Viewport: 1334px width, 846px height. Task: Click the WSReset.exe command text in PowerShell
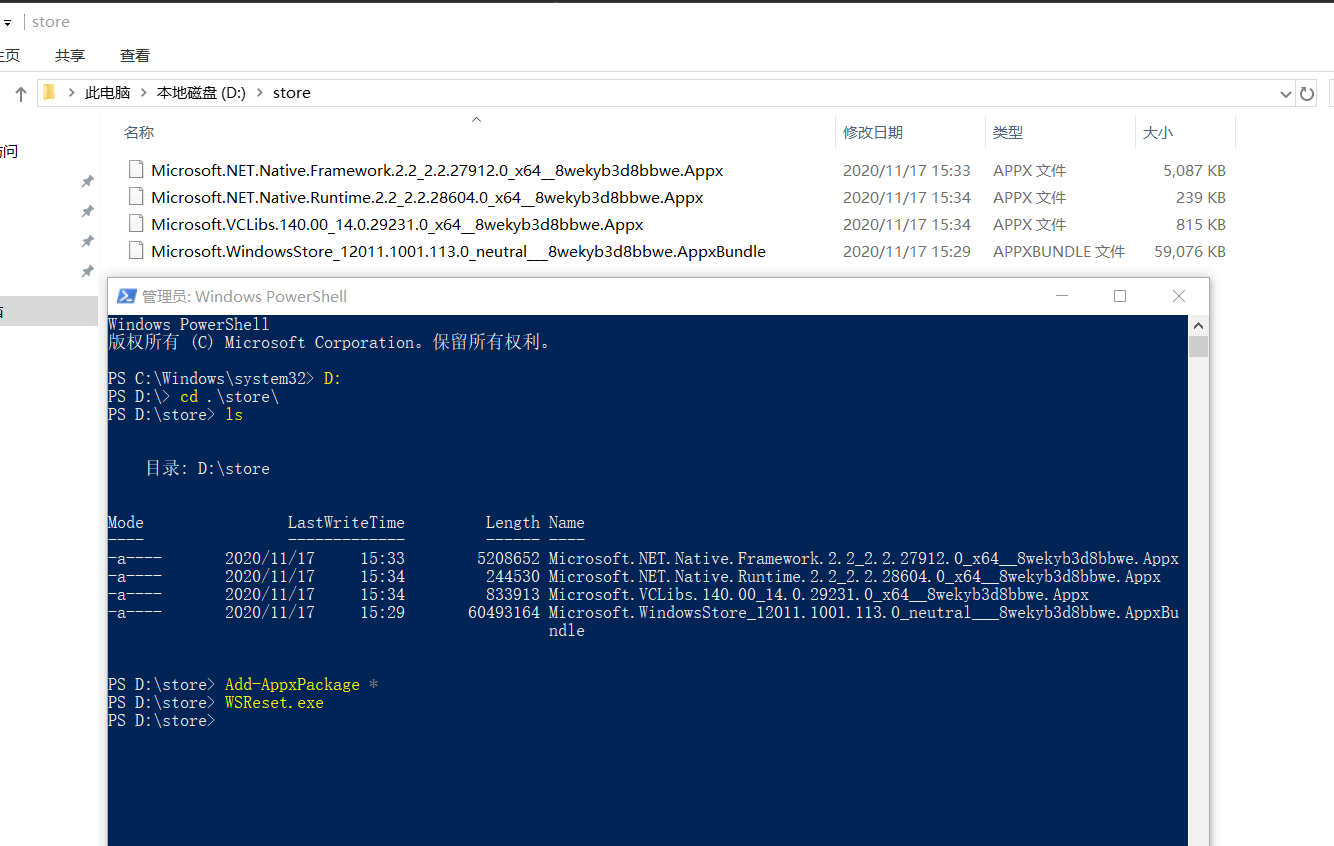pyautogui.click(x=274, y=703)
